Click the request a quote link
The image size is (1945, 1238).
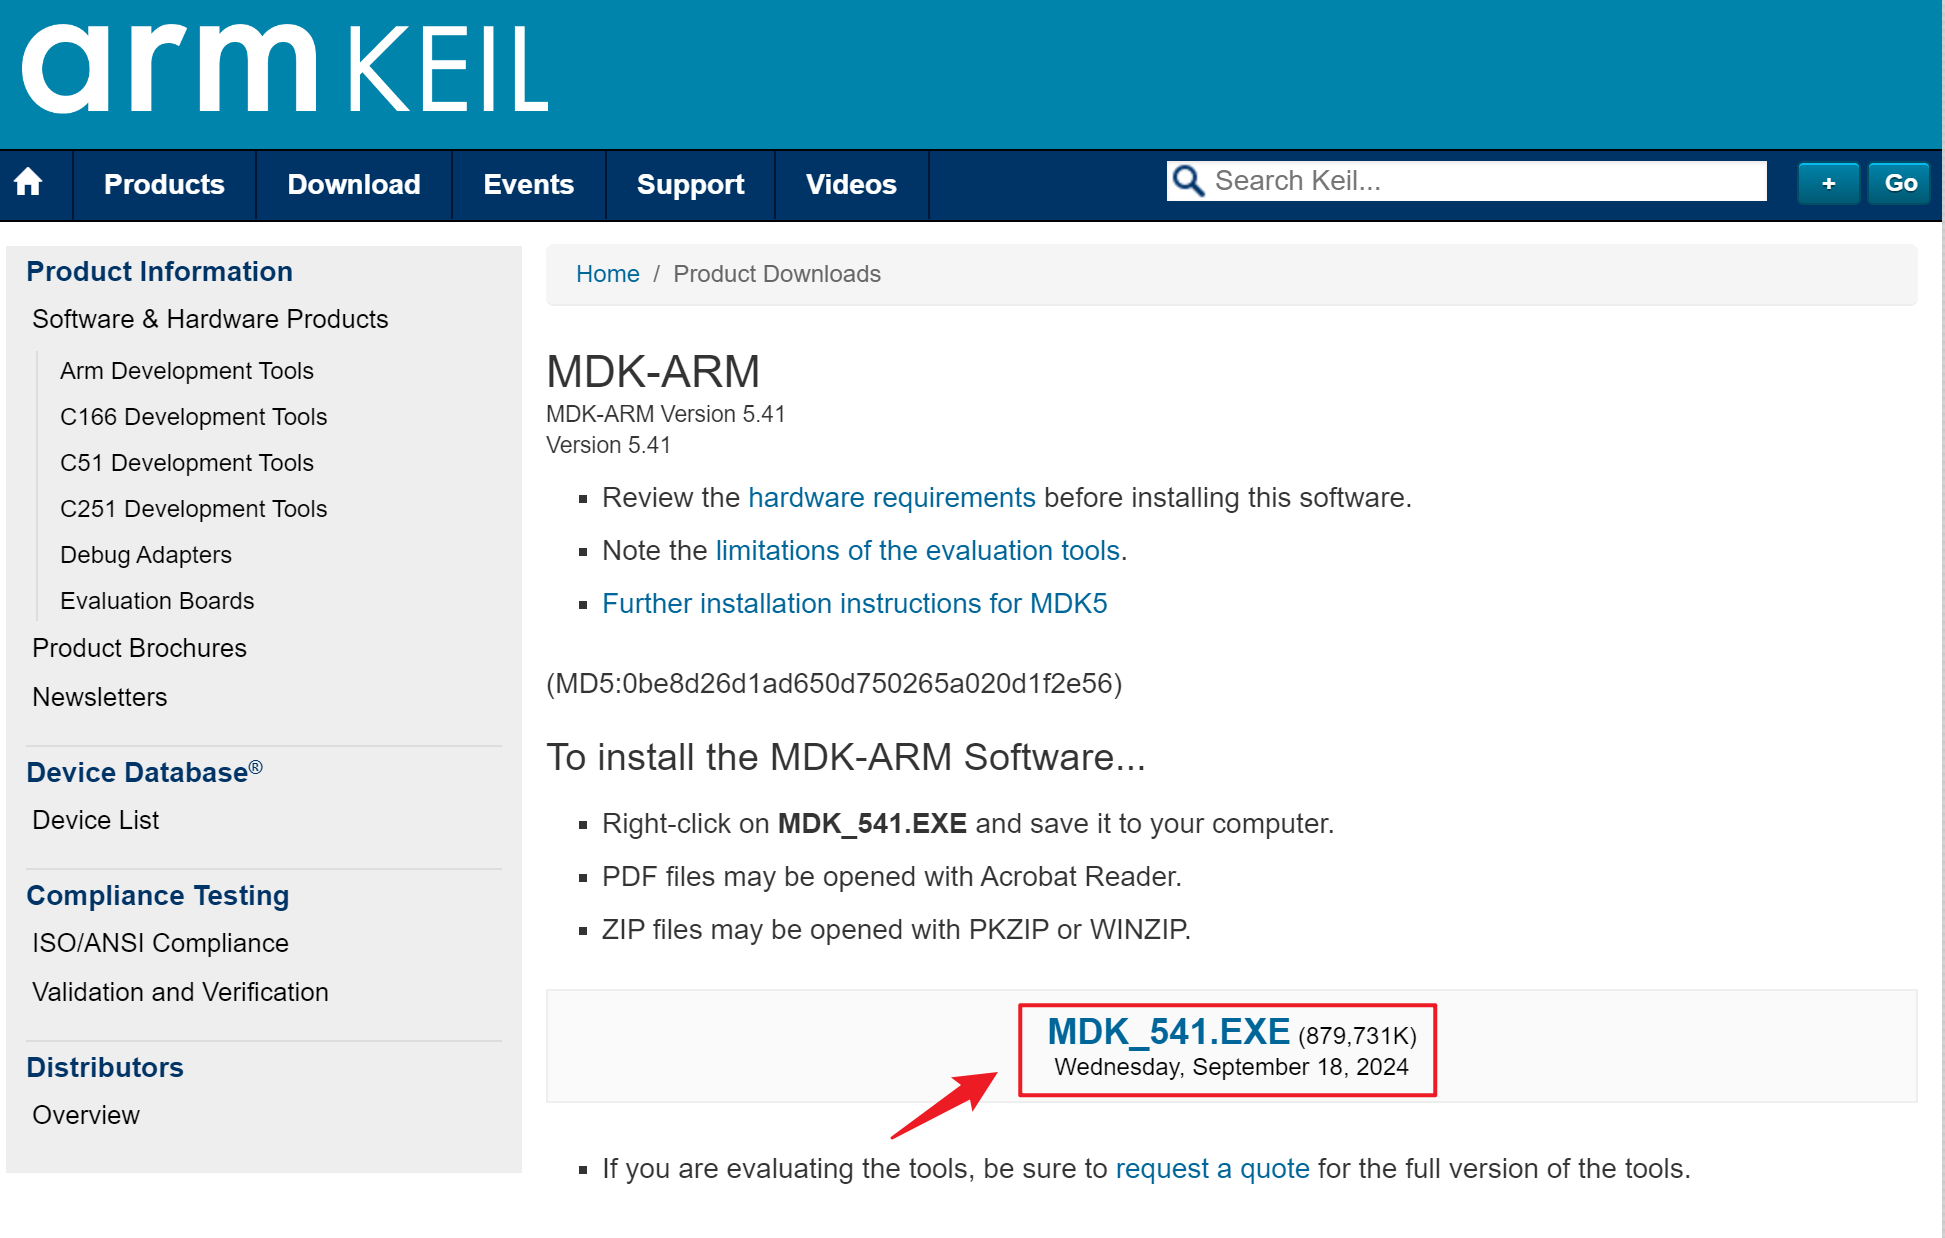(x=1212, y=1168)
